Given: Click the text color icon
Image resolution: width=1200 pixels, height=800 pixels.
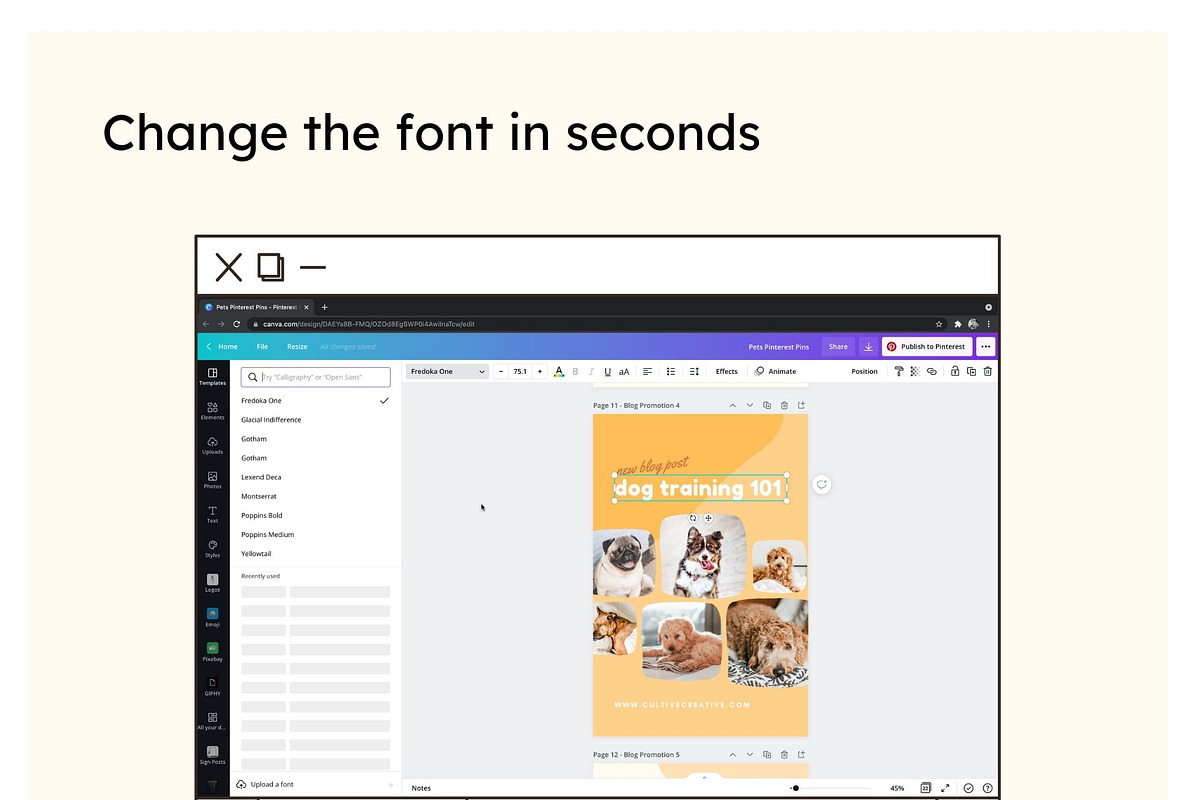Looking at the screenshot, I should click(x=559, y=371).
